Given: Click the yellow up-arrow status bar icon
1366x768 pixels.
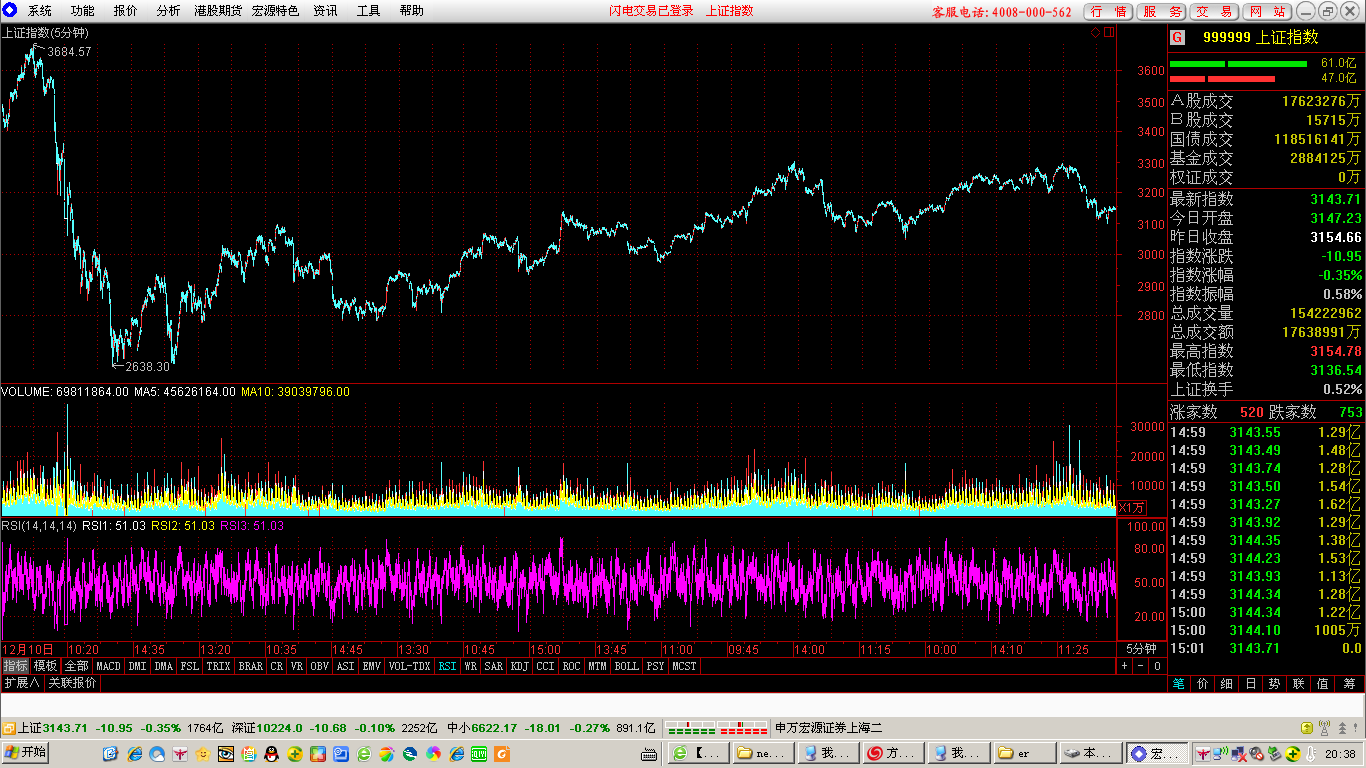Looking at the screenshot, I should coord(1306,728).
